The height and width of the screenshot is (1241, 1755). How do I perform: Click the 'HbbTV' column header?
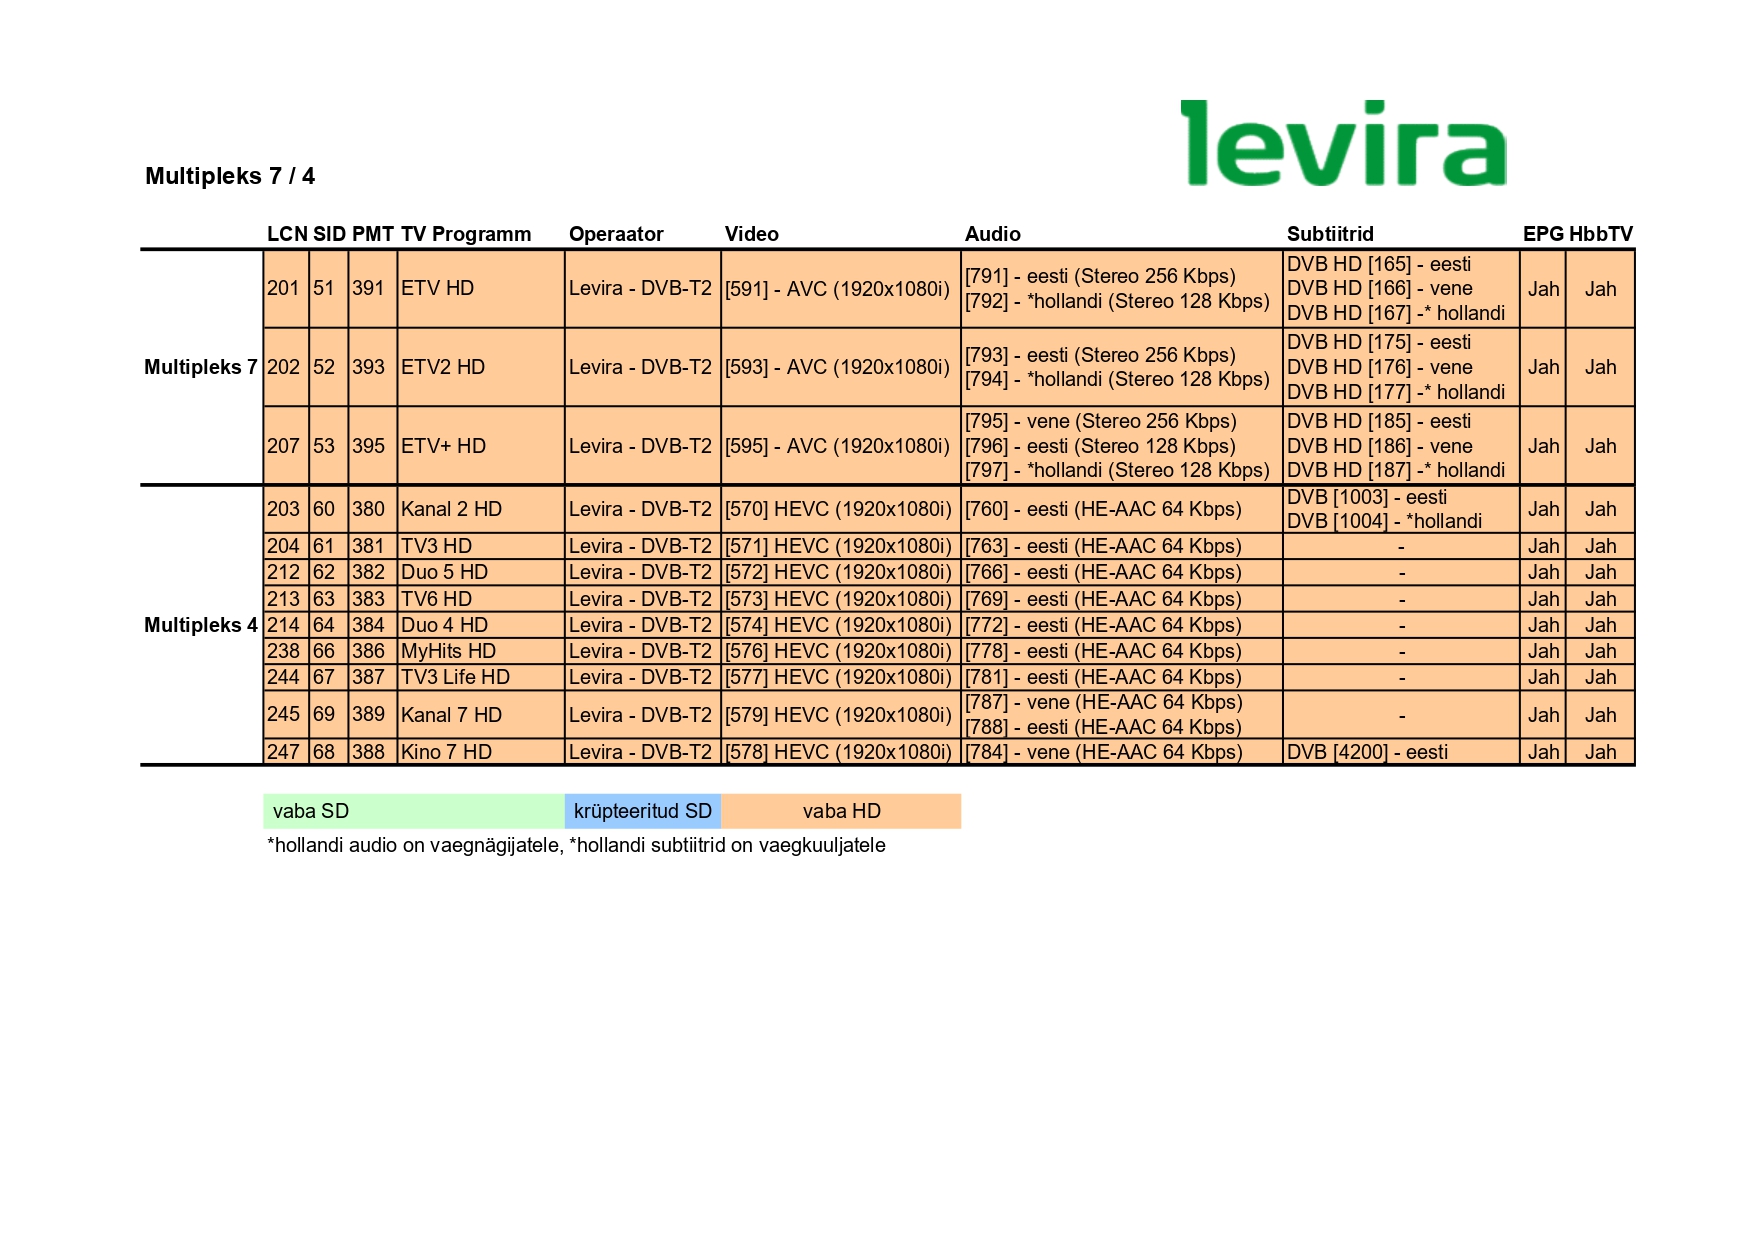1600,234
